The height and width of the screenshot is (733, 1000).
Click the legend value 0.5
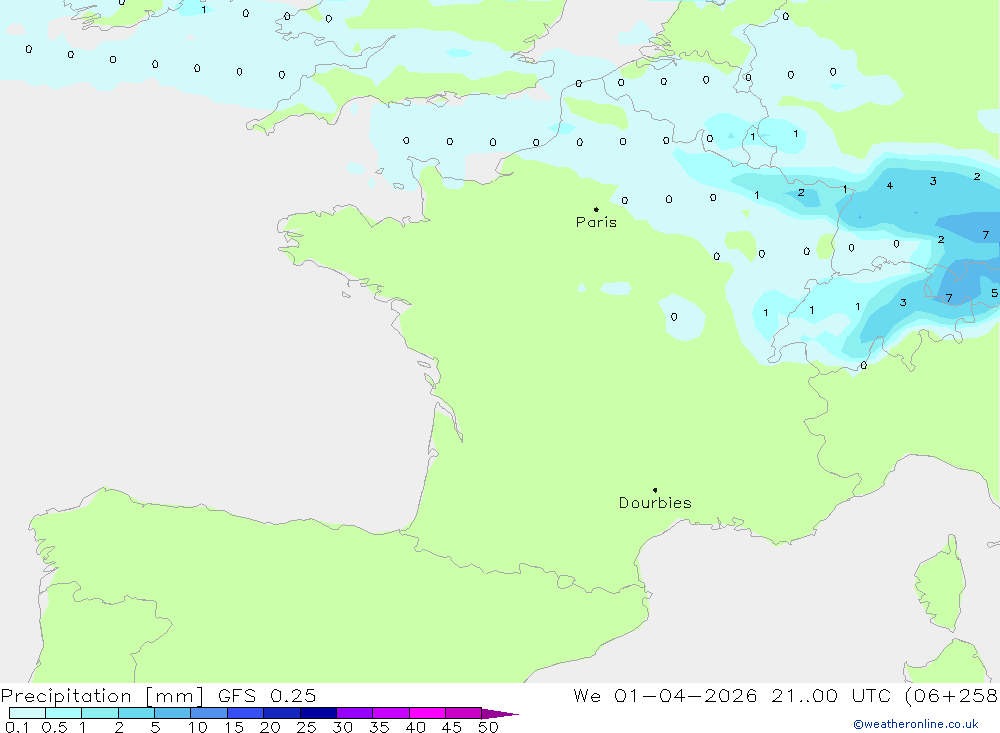tap(54, 727)
